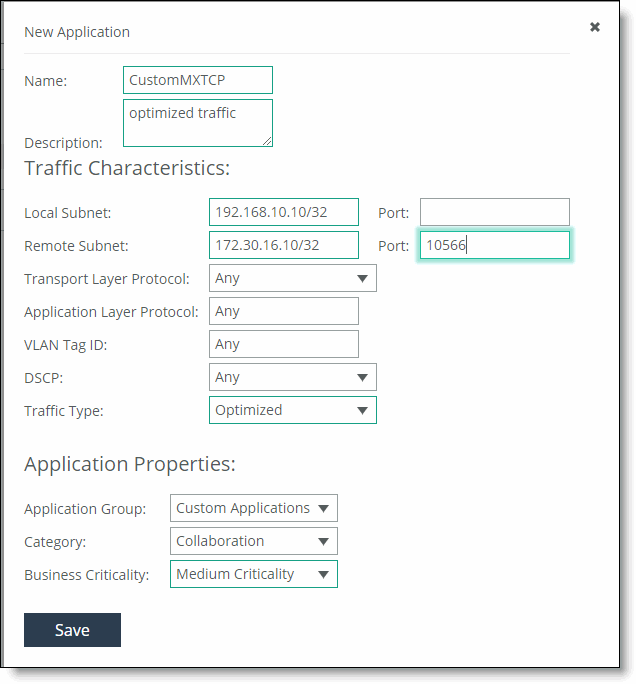Open the Transport Layer Protocol dropdown
This screenshot has height=684, width=636.
(x=292, y=278)
